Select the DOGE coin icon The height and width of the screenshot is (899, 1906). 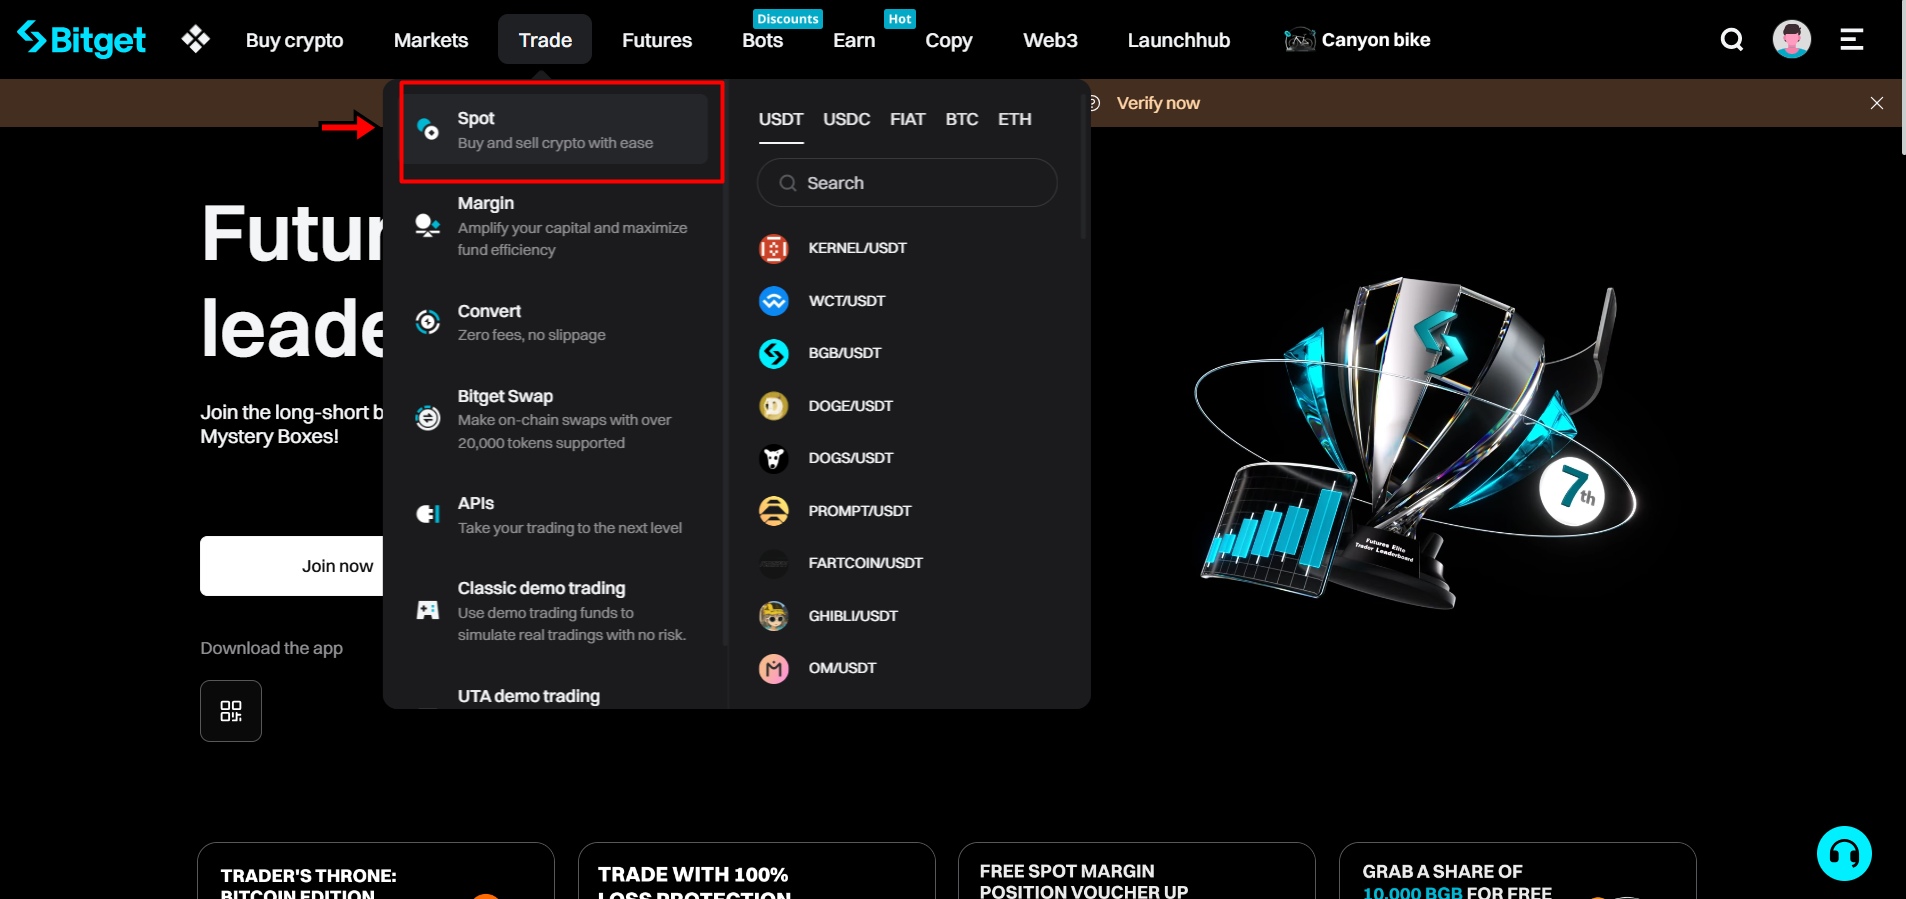[x=774, y=406]
